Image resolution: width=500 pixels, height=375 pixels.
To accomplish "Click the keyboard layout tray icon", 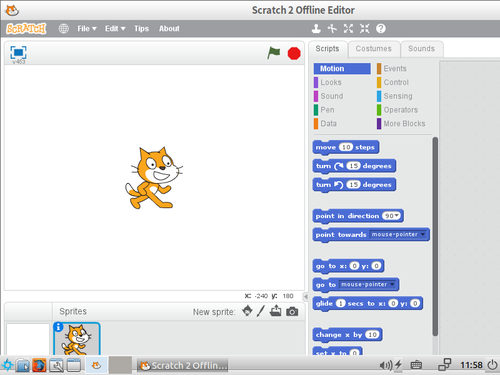I will 416,365.
